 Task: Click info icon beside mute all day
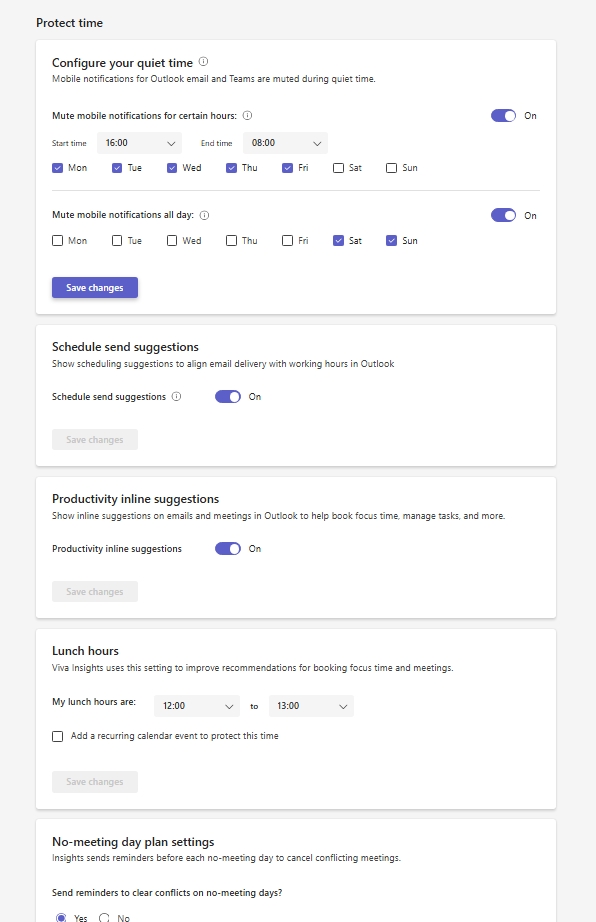[x=205, y=215]
